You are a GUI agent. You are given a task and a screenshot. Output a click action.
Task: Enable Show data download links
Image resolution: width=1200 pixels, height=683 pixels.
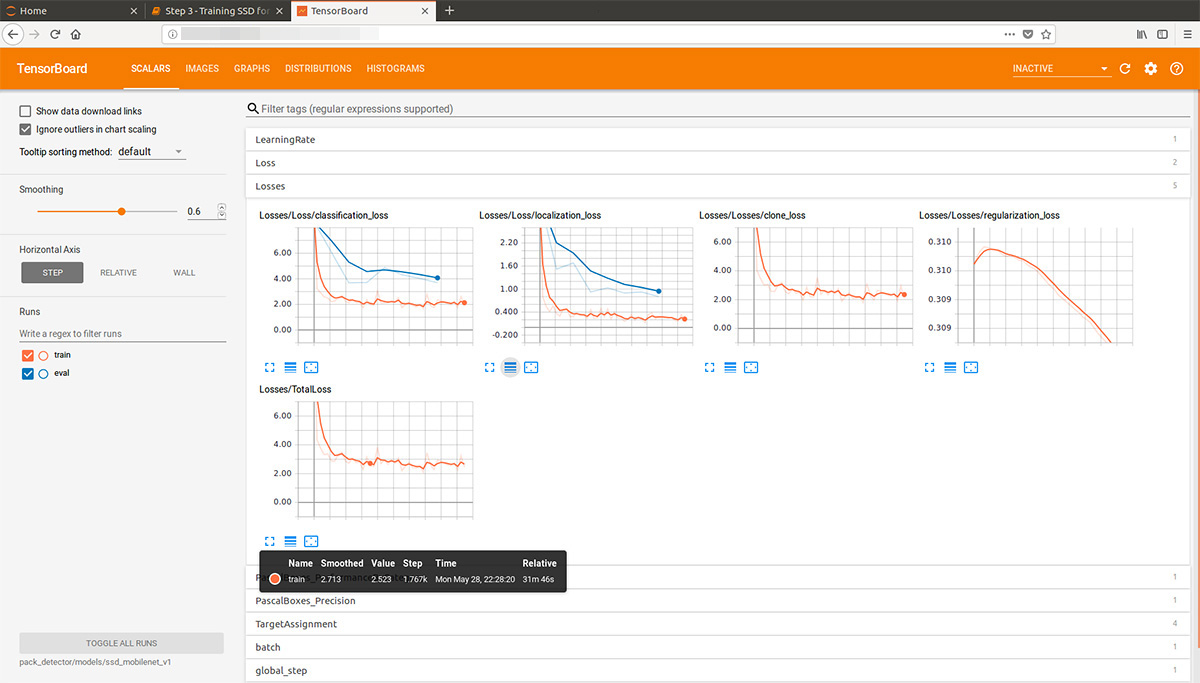coord(25,111)
